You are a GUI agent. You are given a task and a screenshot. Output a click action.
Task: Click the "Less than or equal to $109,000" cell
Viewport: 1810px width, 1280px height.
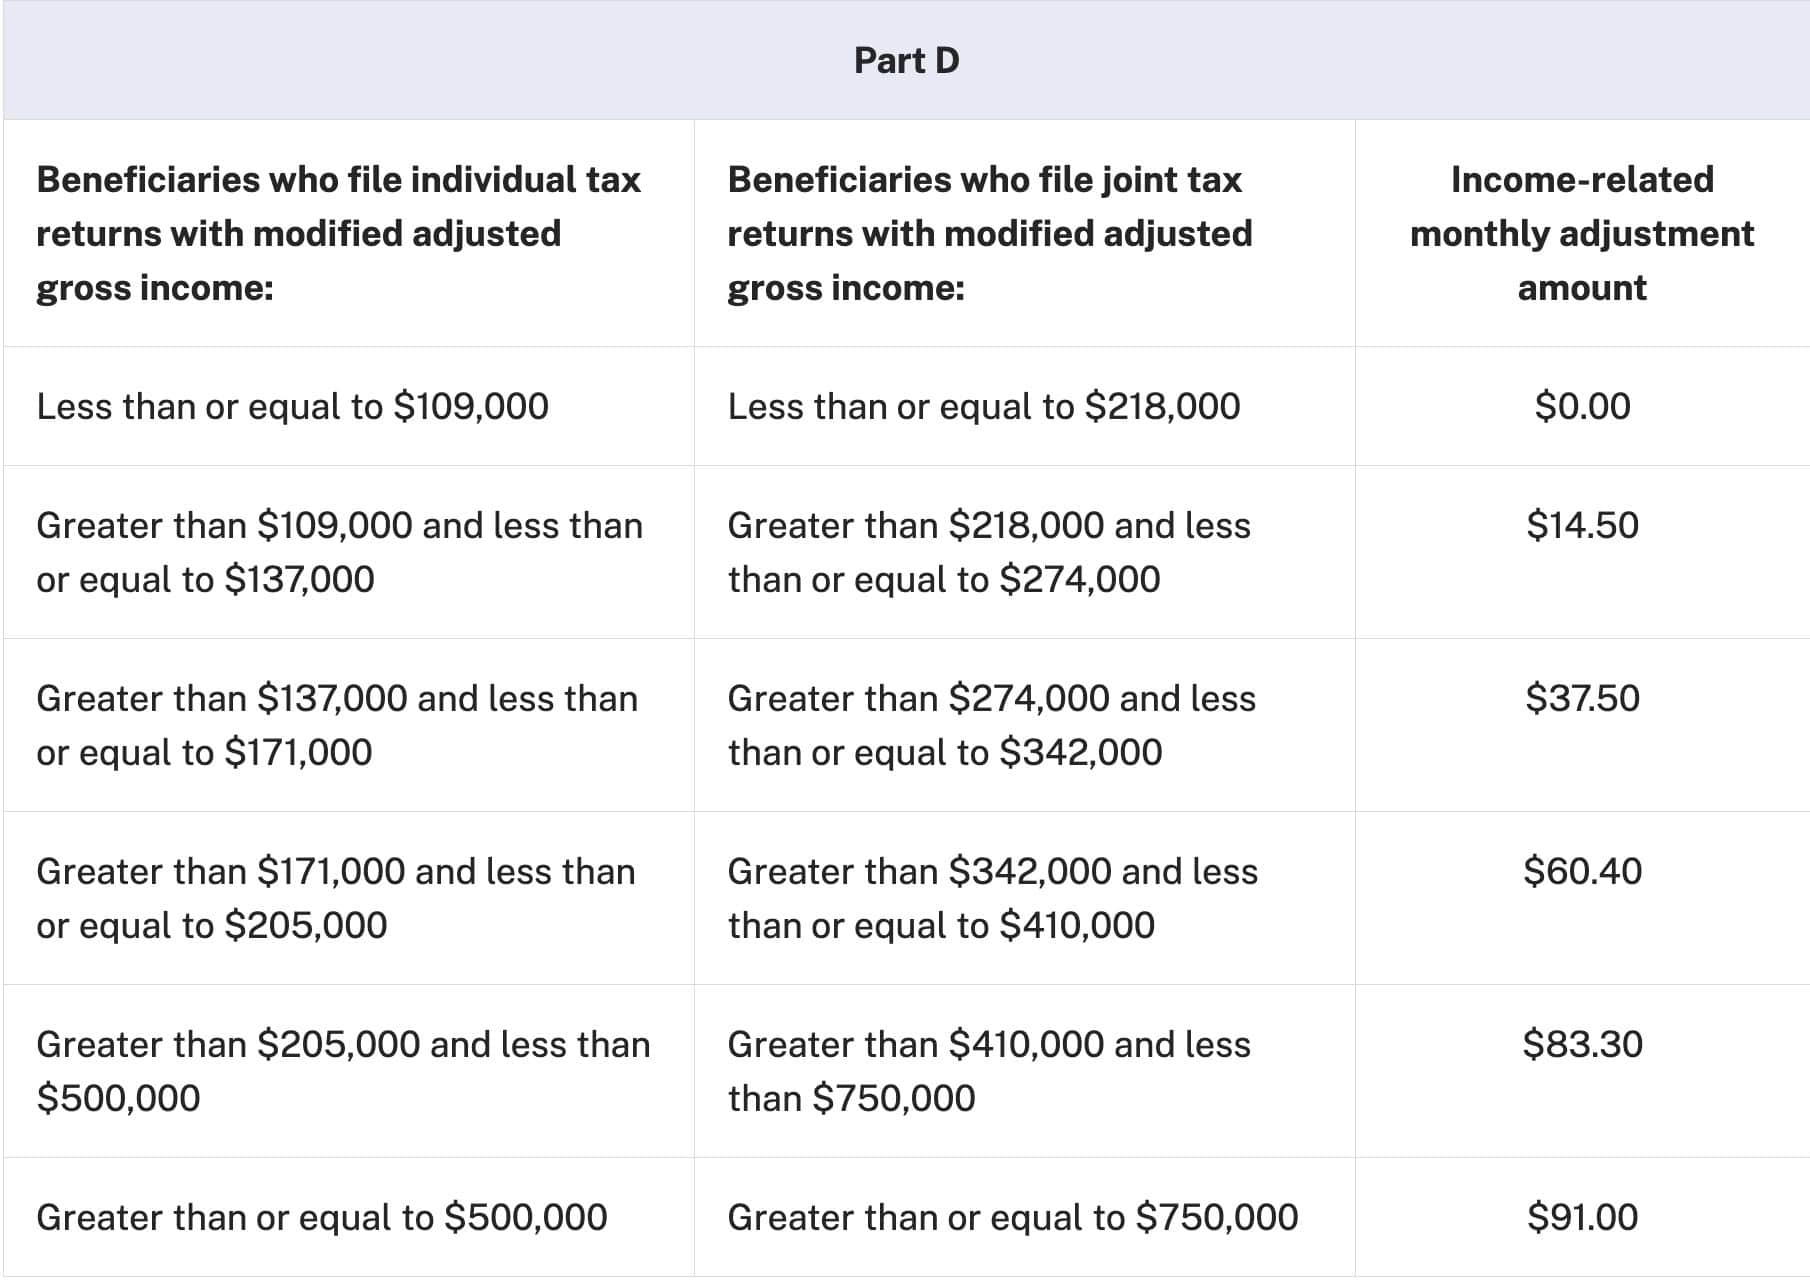[x=292, y=406]
